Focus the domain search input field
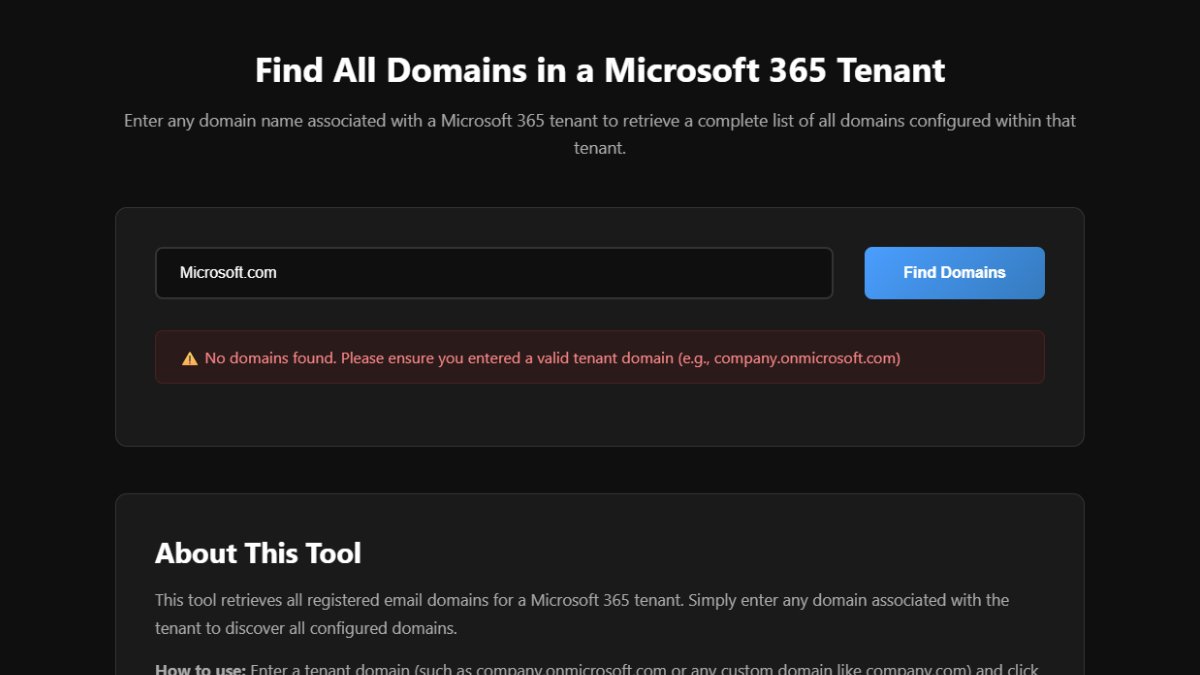This screenshot has height=675, width=1200. pyautogui.click(x=493, y=273)
